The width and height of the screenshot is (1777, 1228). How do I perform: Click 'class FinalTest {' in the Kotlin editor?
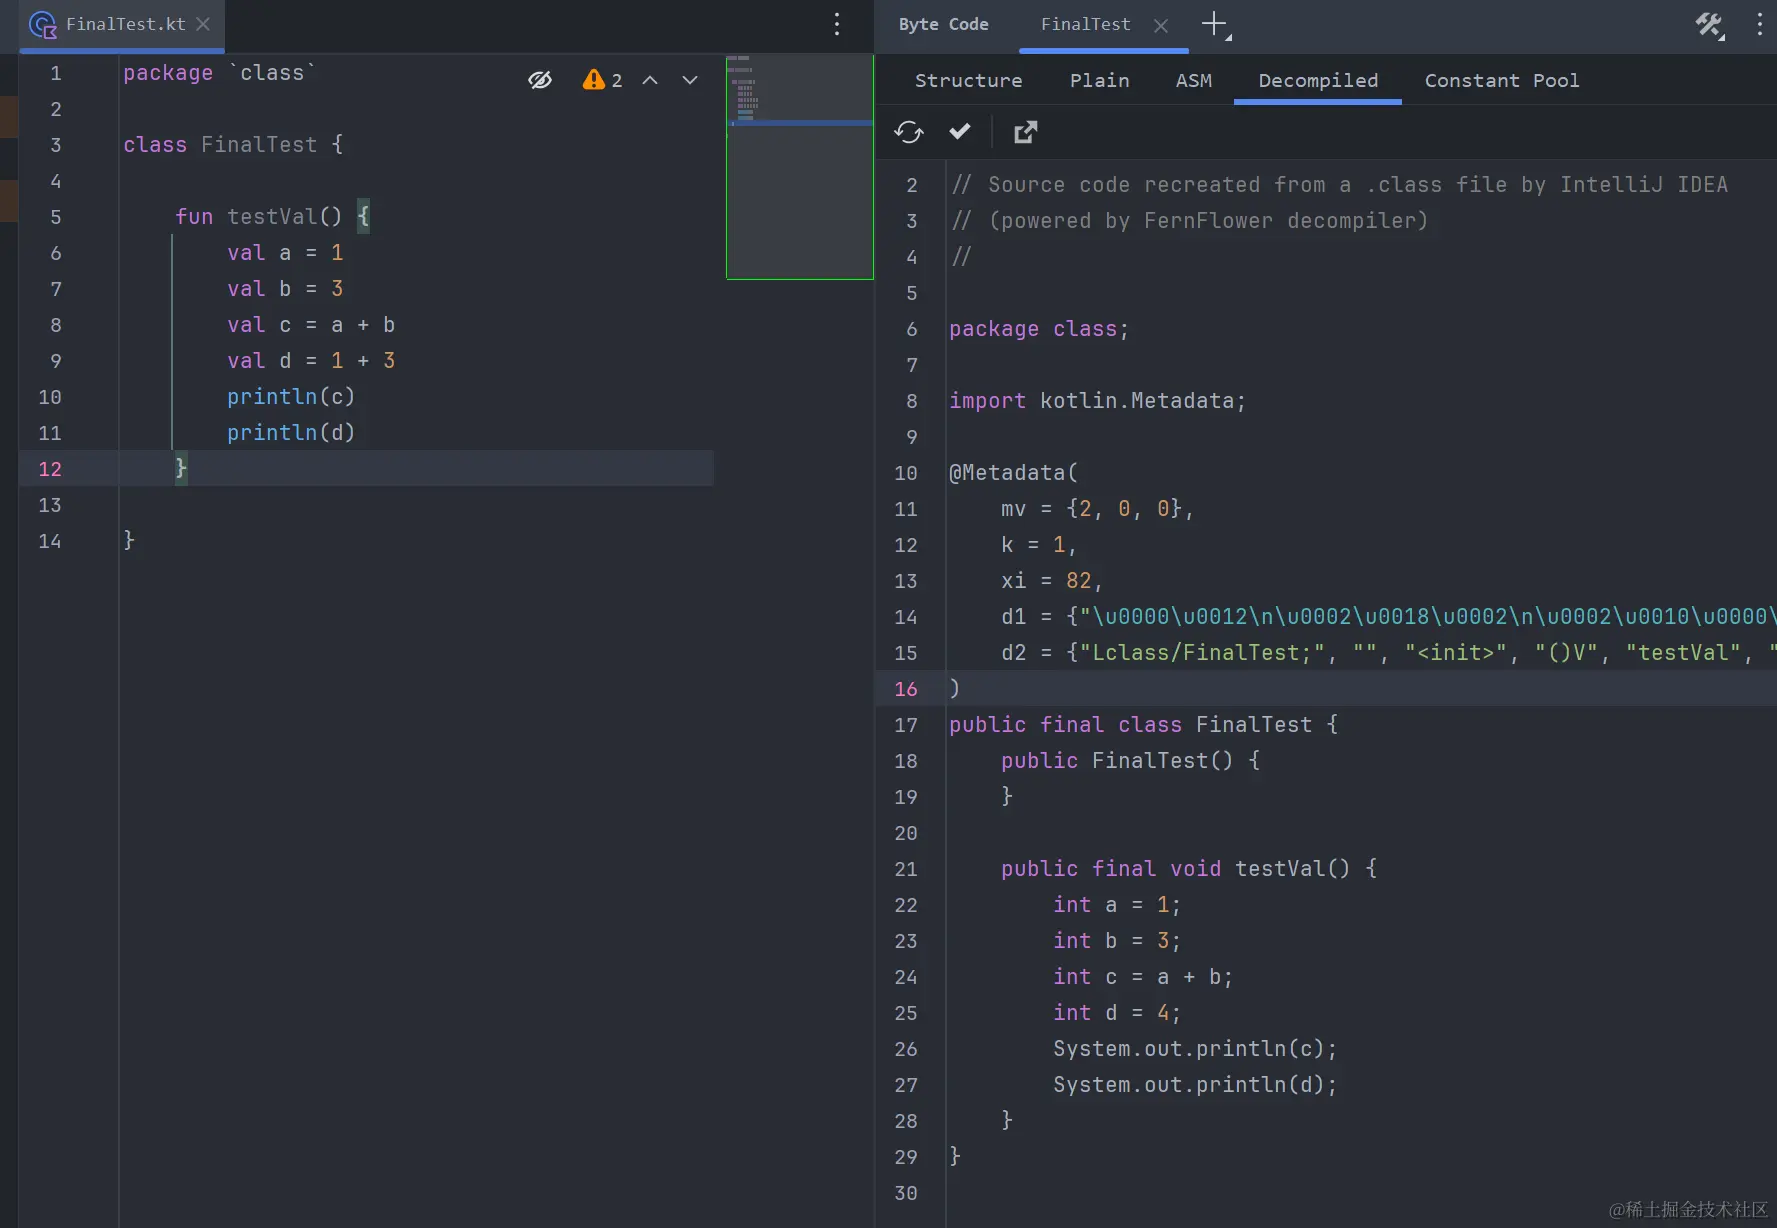pyautogui.click(x=233, y=145)
